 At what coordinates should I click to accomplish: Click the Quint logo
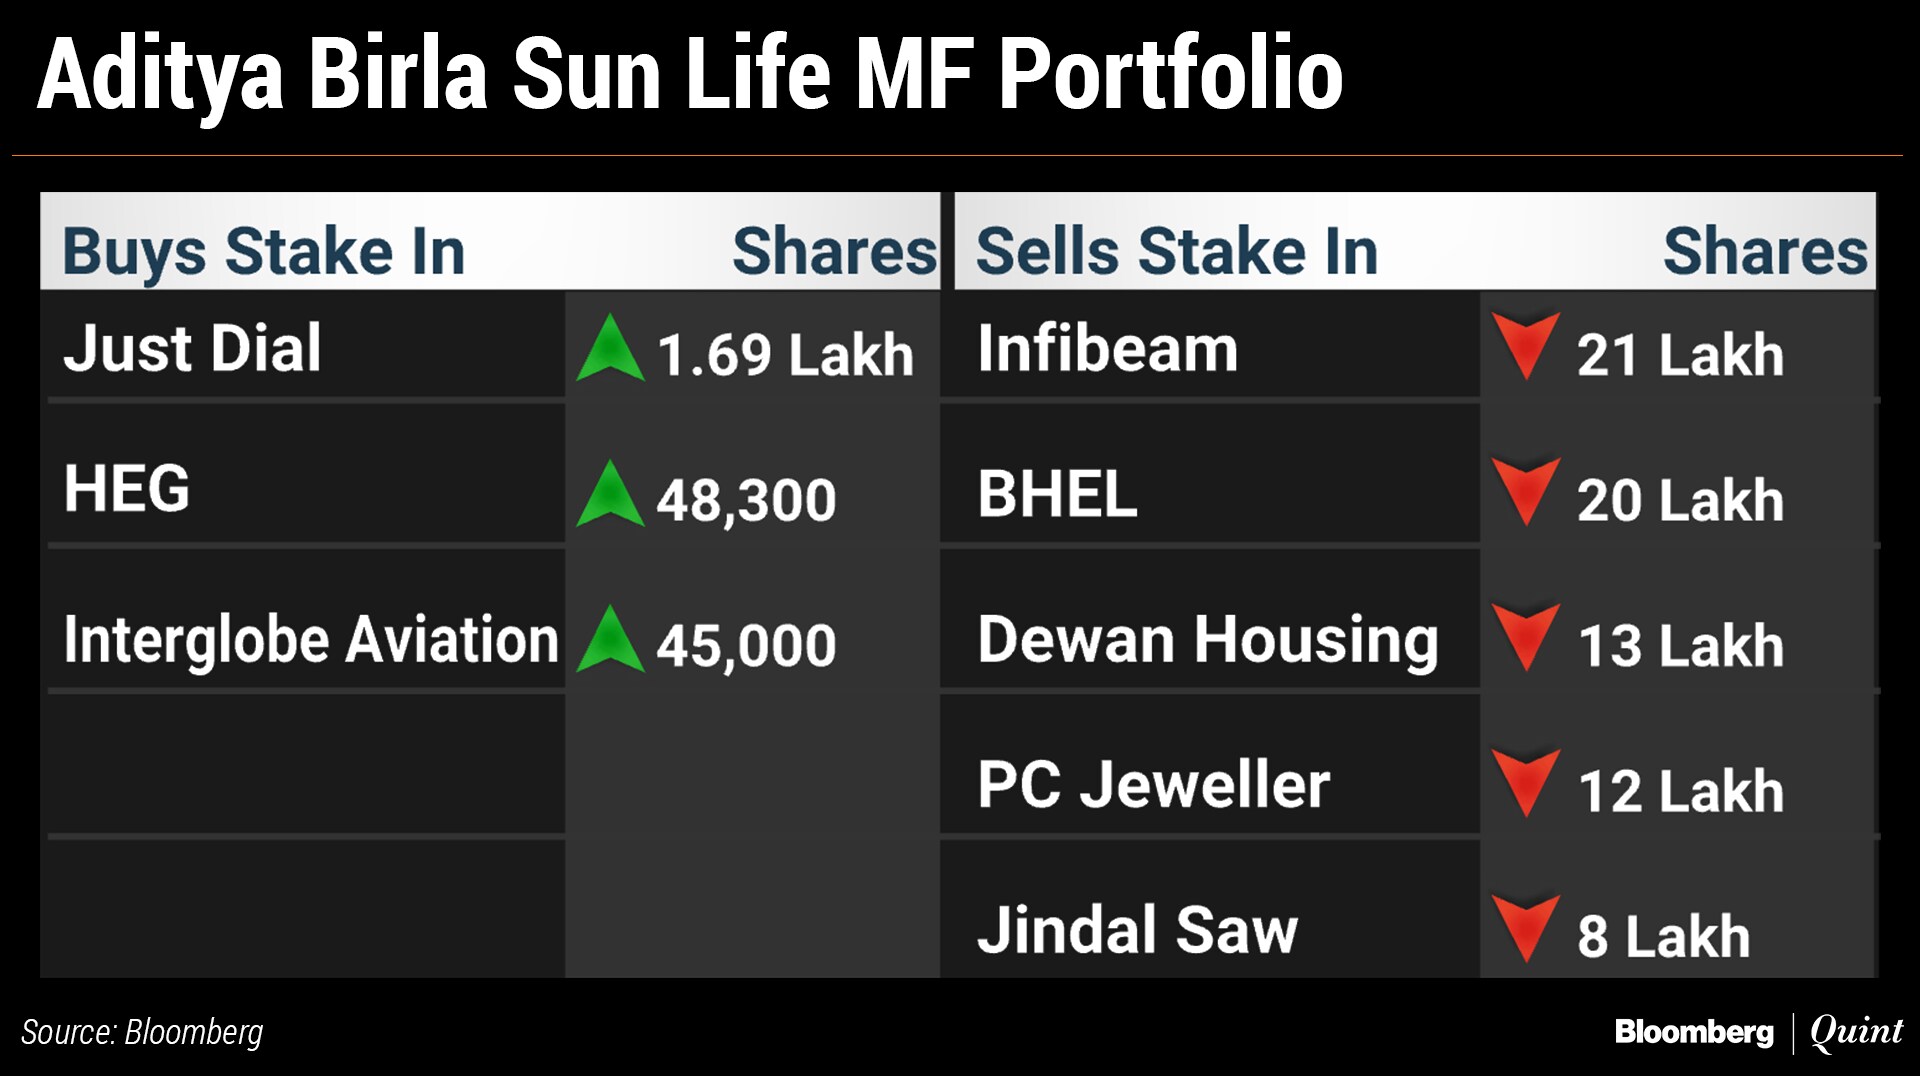[x=1856, y=1032]
